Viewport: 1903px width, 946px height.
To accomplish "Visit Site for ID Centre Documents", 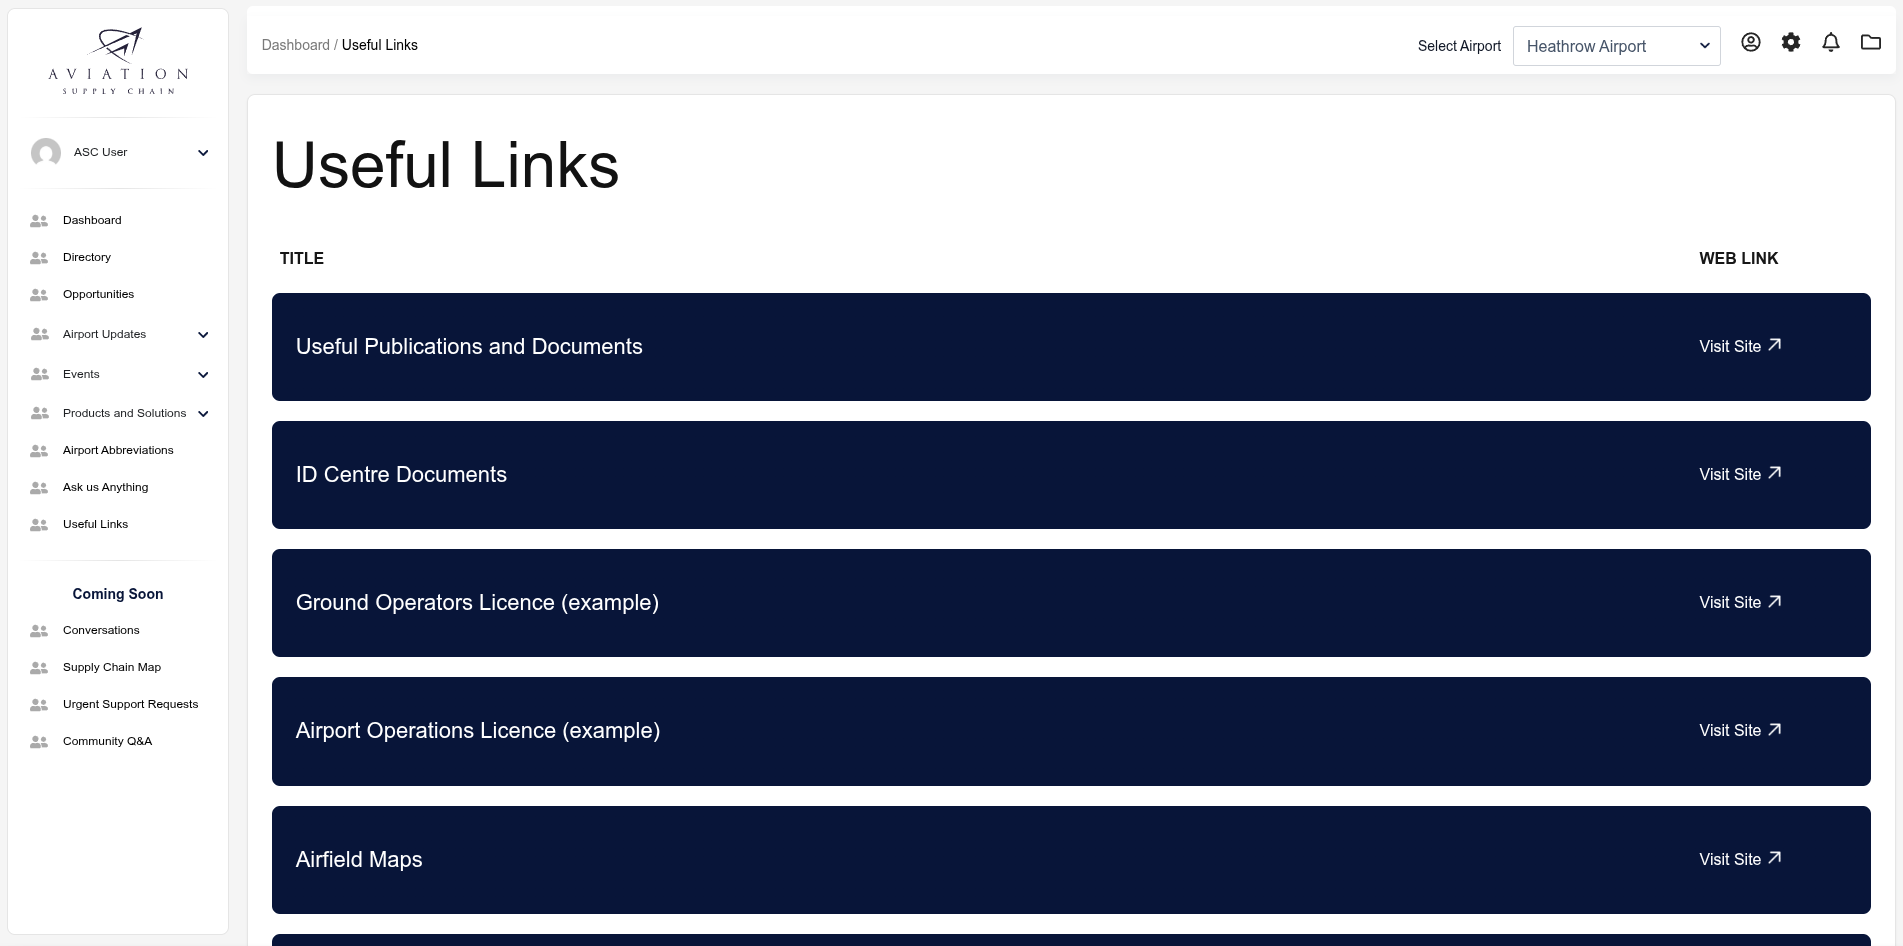I will tap(1739, 474).
